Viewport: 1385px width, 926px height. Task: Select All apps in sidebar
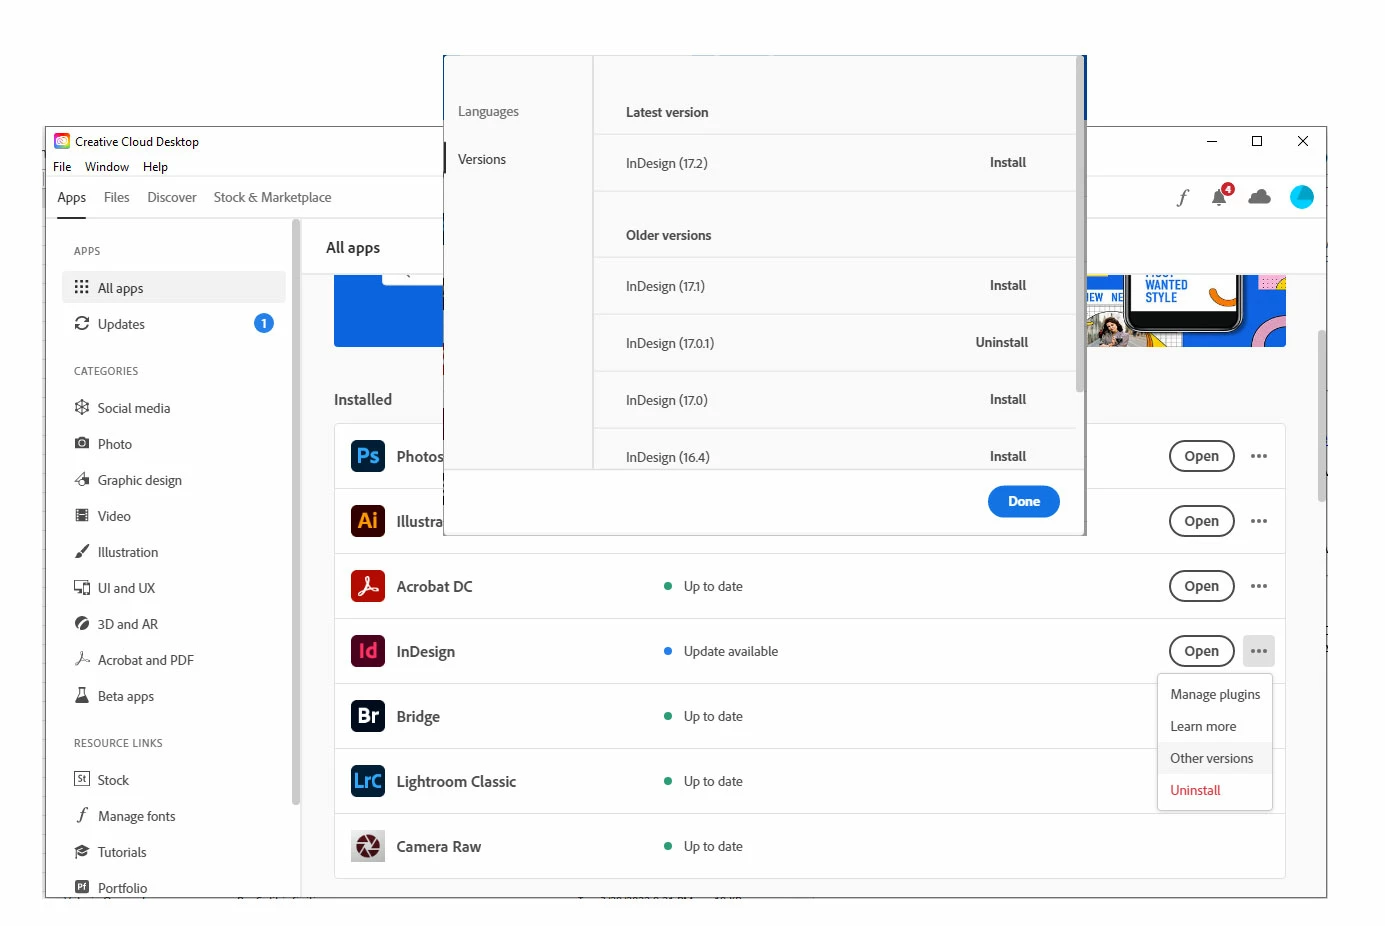[x=174, y=288]
